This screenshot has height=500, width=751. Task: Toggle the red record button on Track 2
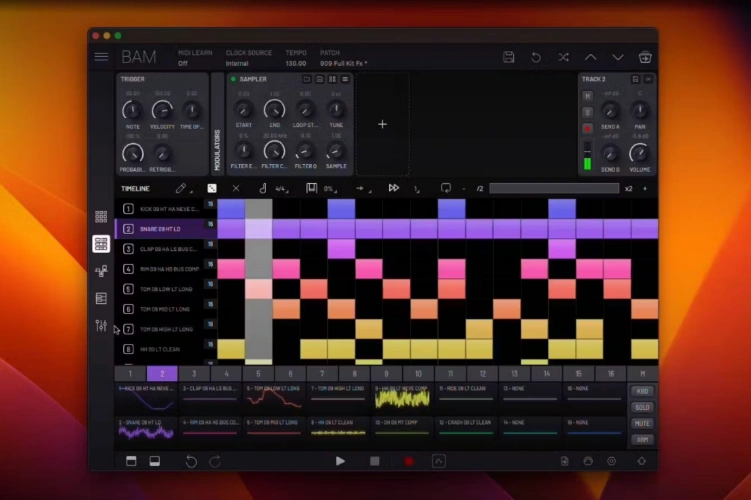[588, 128]
